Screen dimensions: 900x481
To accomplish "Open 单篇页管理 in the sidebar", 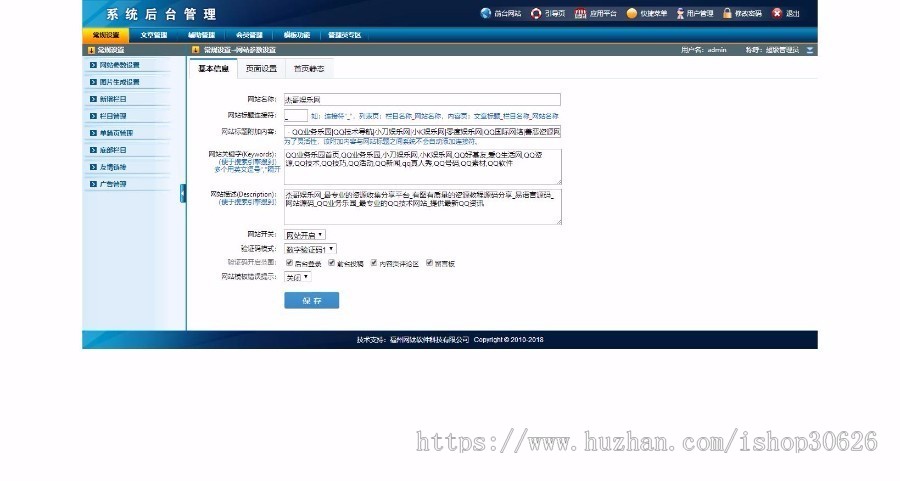I will (x=117, y=133).
